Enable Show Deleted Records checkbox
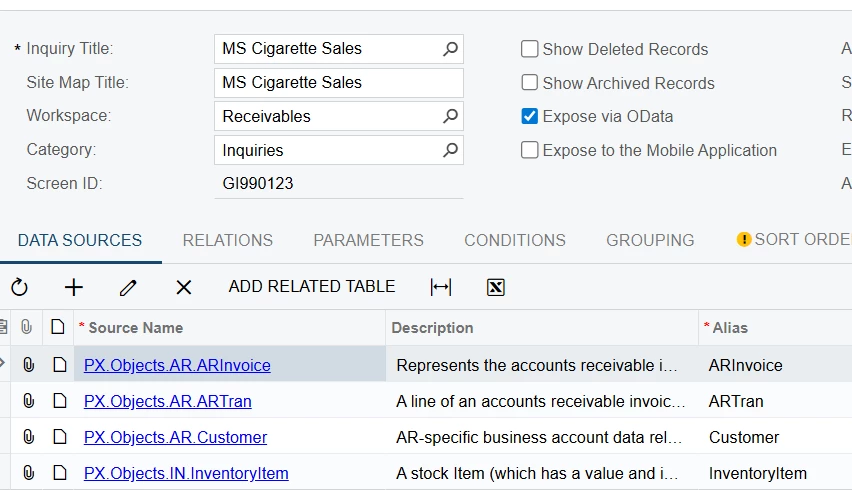Screen dimensions: 852x490 tap(530, 49)
